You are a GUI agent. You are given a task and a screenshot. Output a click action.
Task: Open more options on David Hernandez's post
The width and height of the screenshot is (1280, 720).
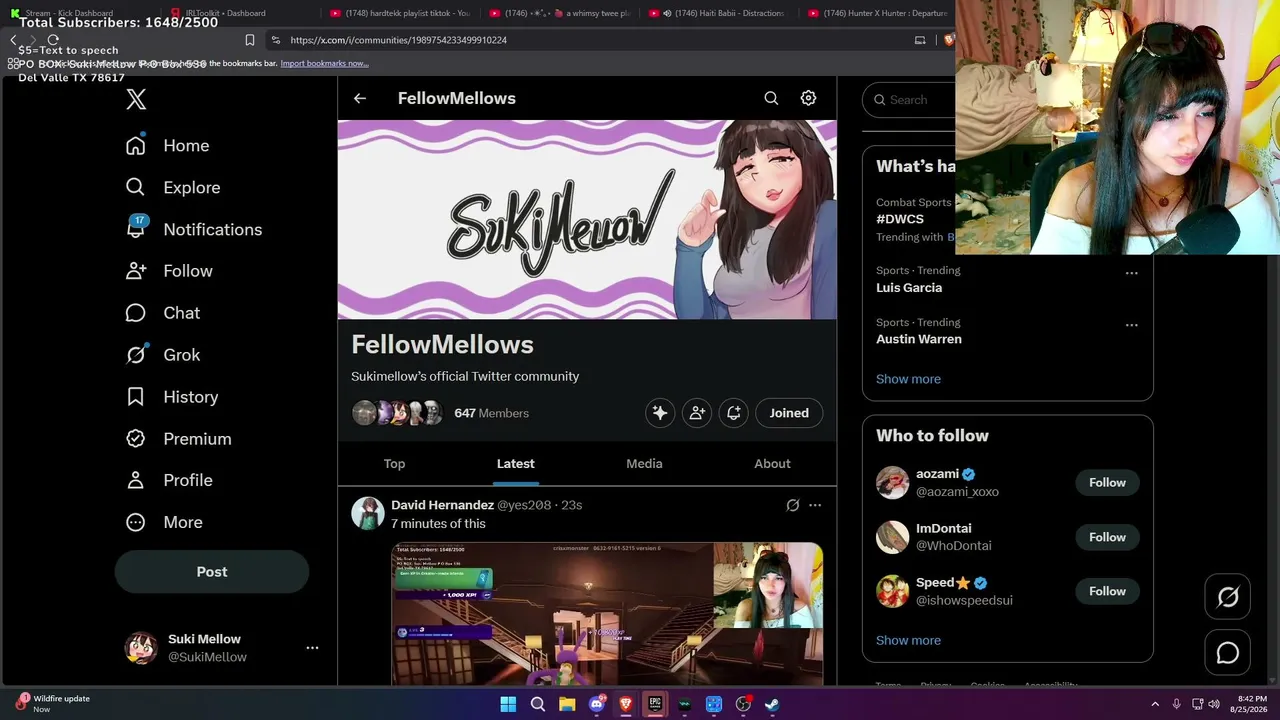point(815,506)
